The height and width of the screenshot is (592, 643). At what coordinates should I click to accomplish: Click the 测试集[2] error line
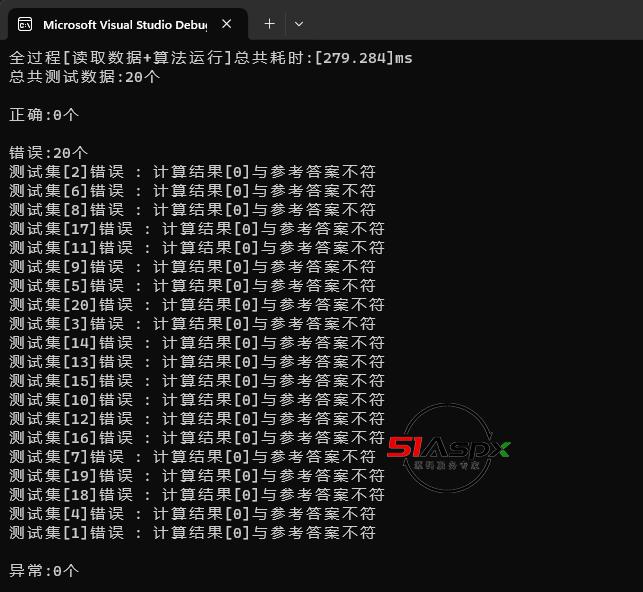click(192, 172)
